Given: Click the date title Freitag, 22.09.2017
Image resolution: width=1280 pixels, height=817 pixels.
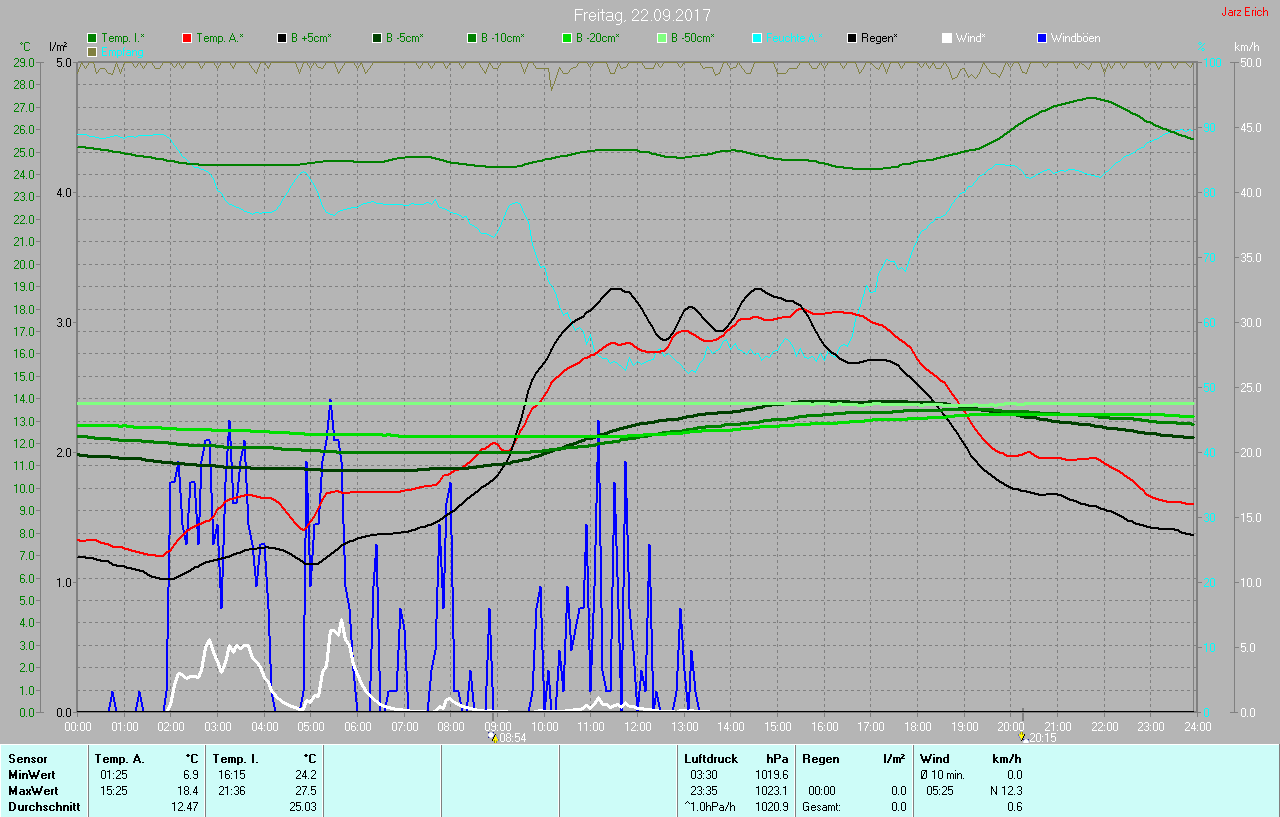Looking at the screenshot, I should click(642, 15).
